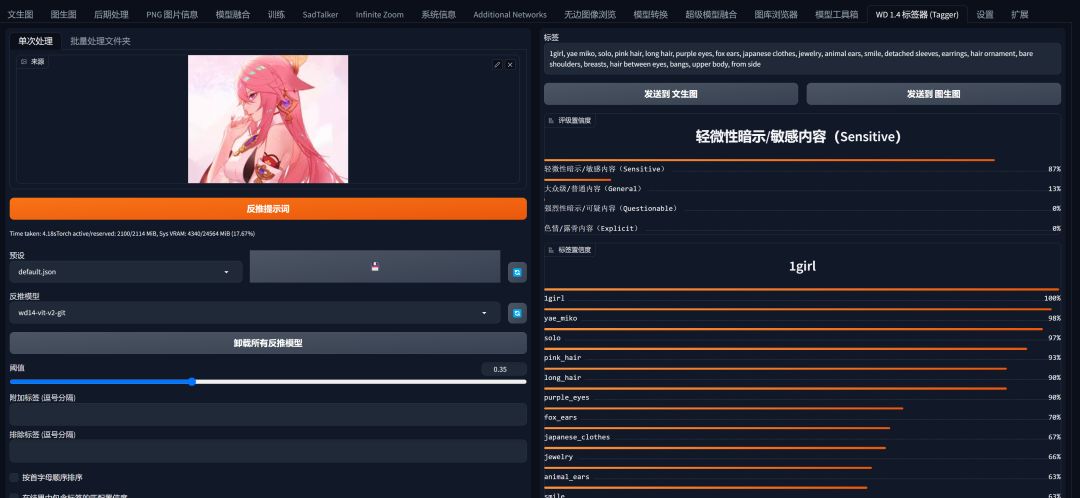Click the purple_eyes tag row
The image size is (1080, 498).
pyautogui.click(x=802, y=394)
